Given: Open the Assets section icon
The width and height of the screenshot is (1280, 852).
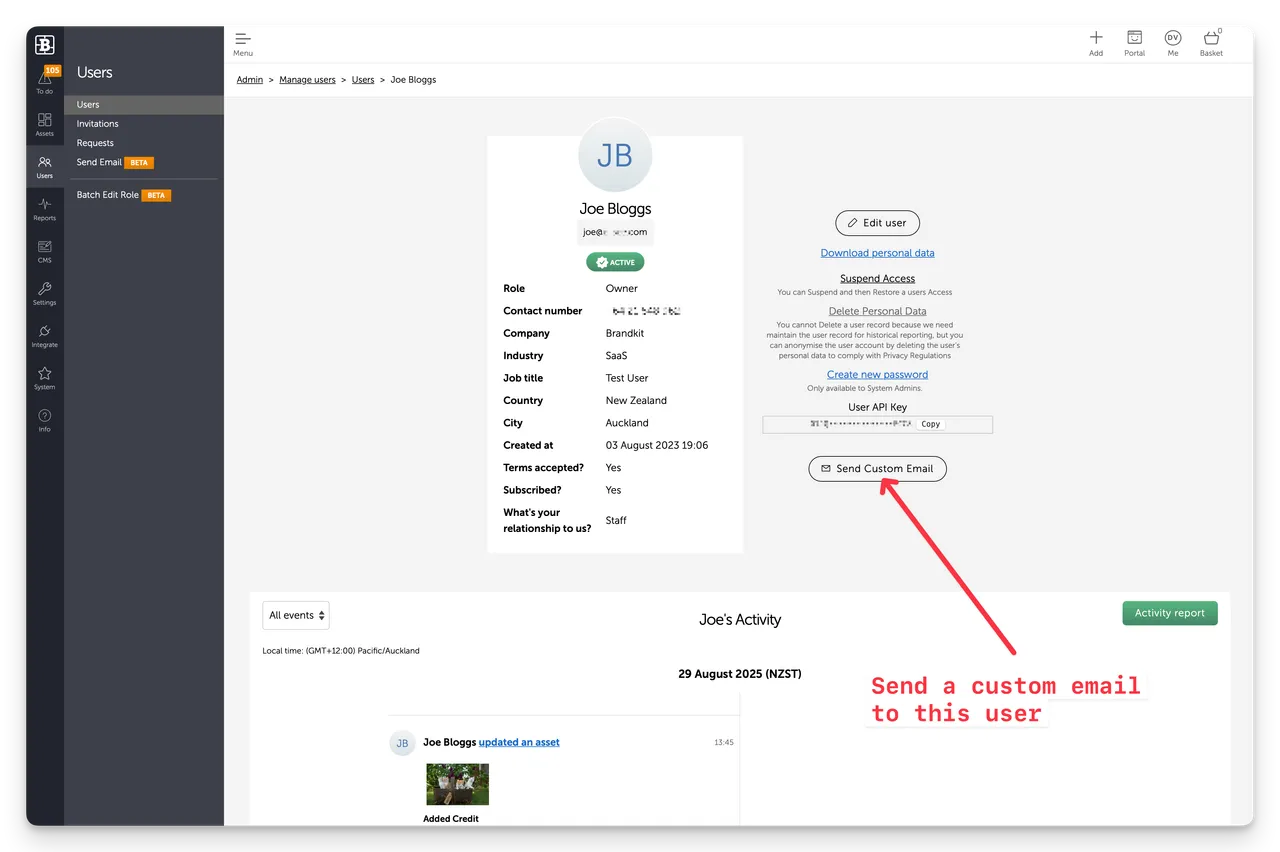Looking at the screenshot, I should click(x=45, y=123).
